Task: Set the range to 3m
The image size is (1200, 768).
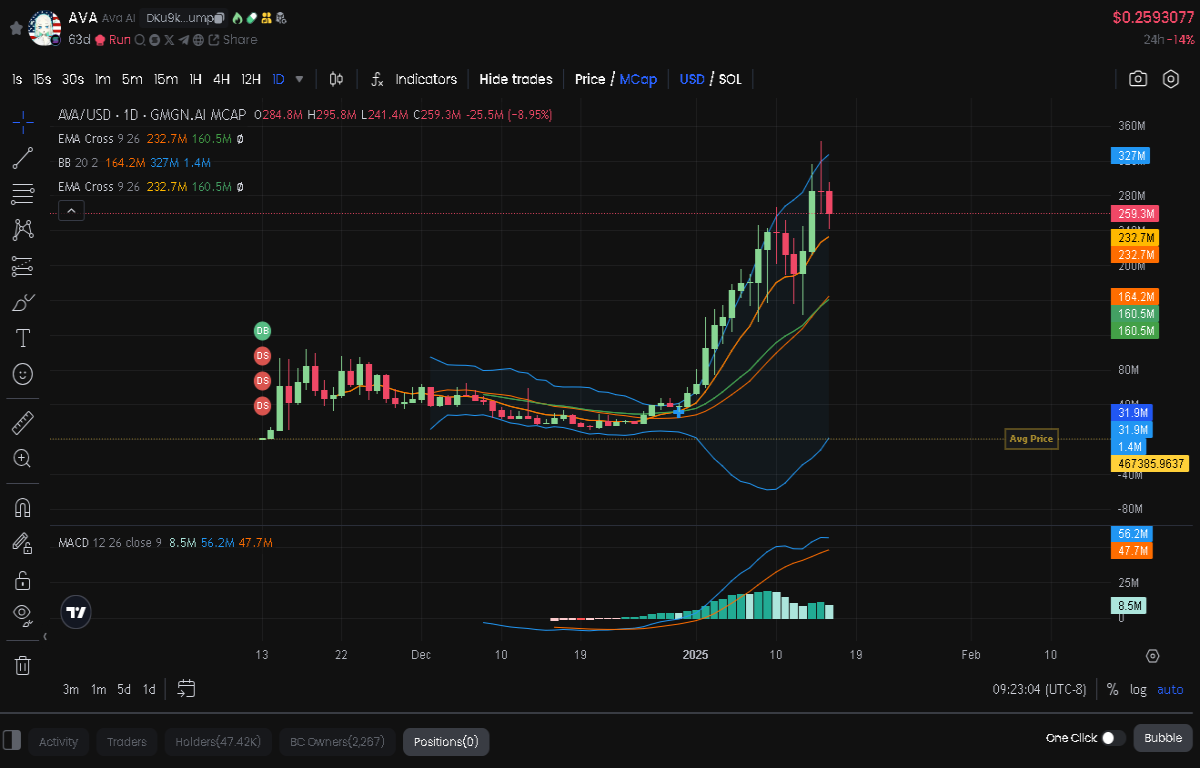Action: tap(71, 689)
